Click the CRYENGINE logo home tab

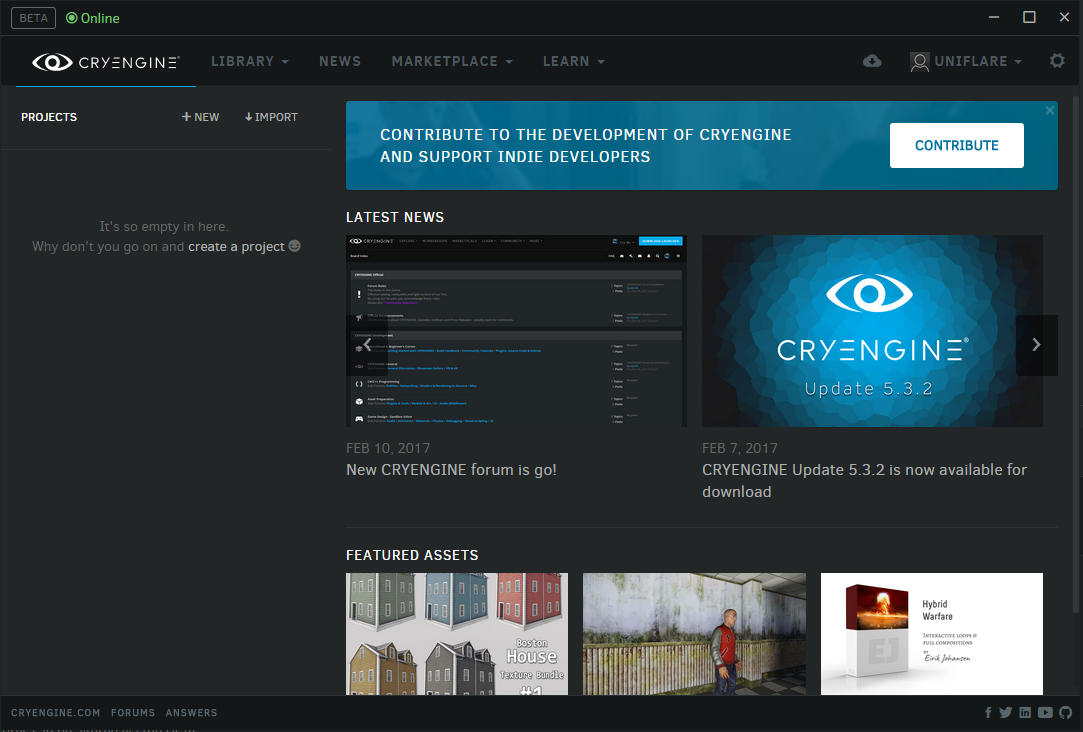[x=106, y=62]
